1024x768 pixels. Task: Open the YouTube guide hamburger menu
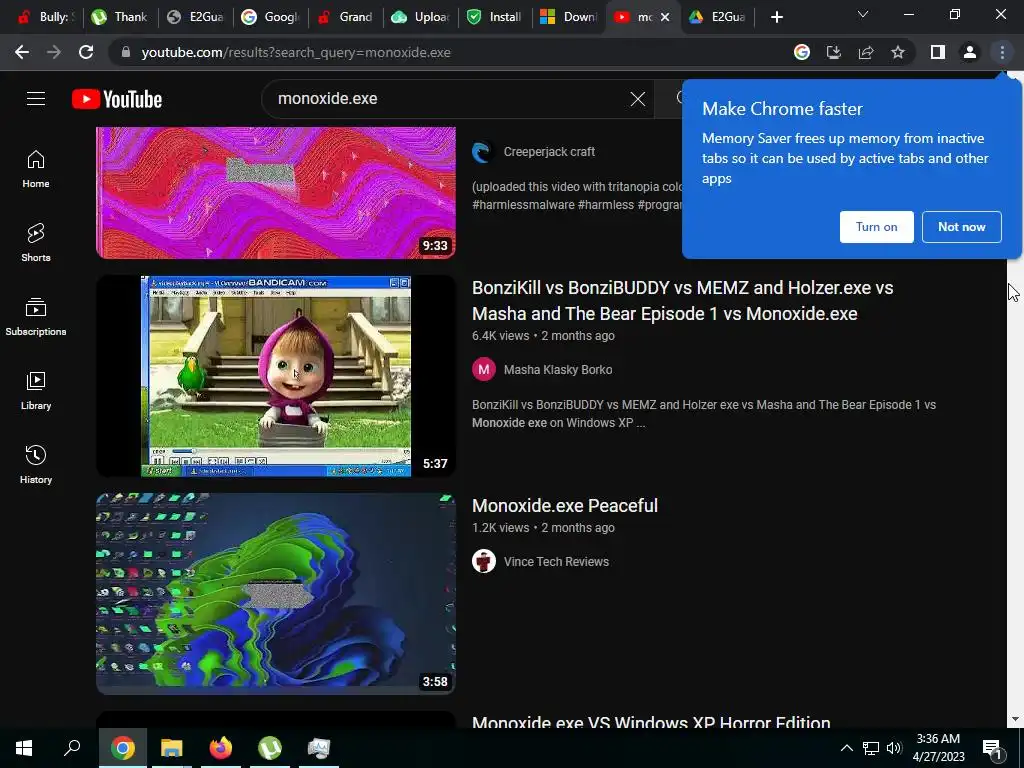[36, 99]
